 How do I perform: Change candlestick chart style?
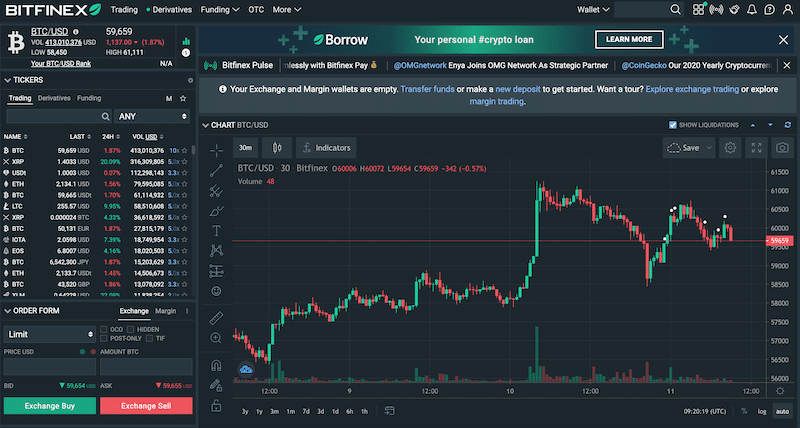pos(277,148)
